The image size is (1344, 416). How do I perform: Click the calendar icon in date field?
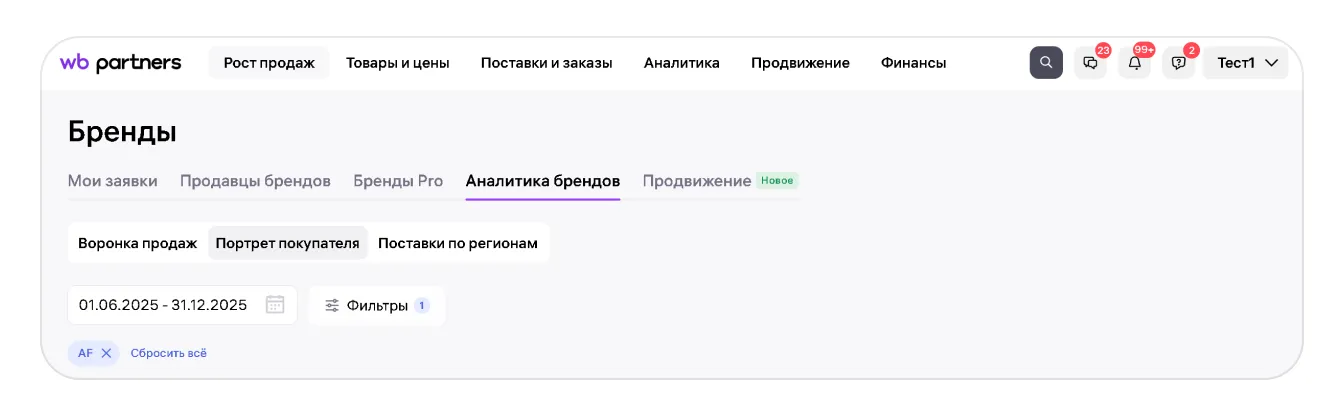(x=275, y=305)
